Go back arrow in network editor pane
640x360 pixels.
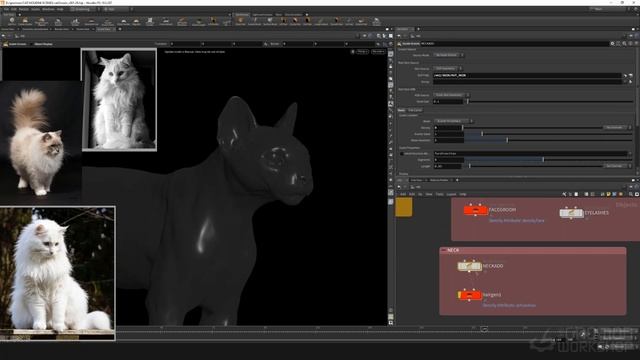point(399,187)
